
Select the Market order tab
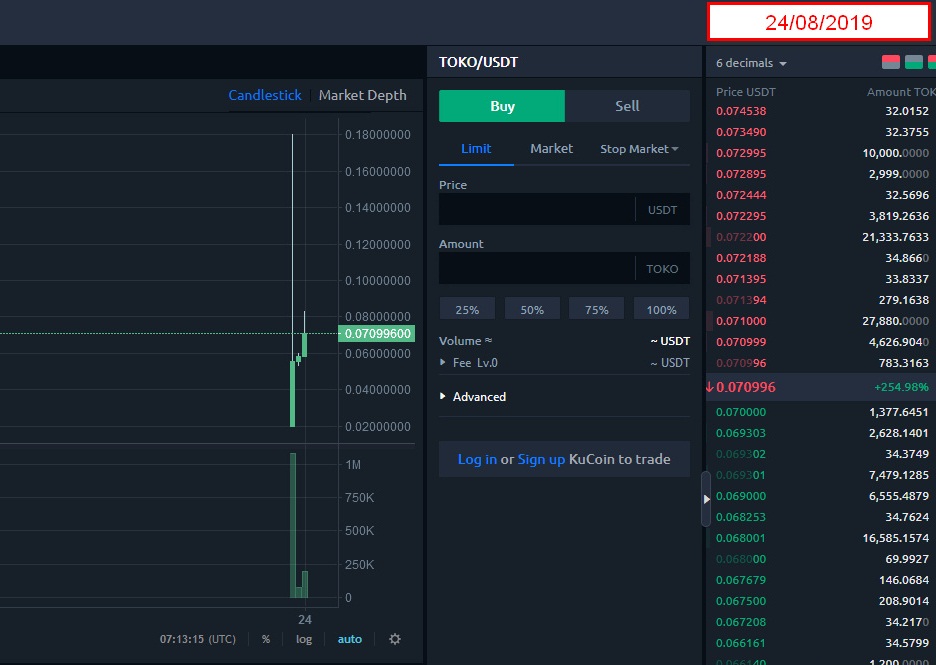pyautogui.click(x=552, y=149)
